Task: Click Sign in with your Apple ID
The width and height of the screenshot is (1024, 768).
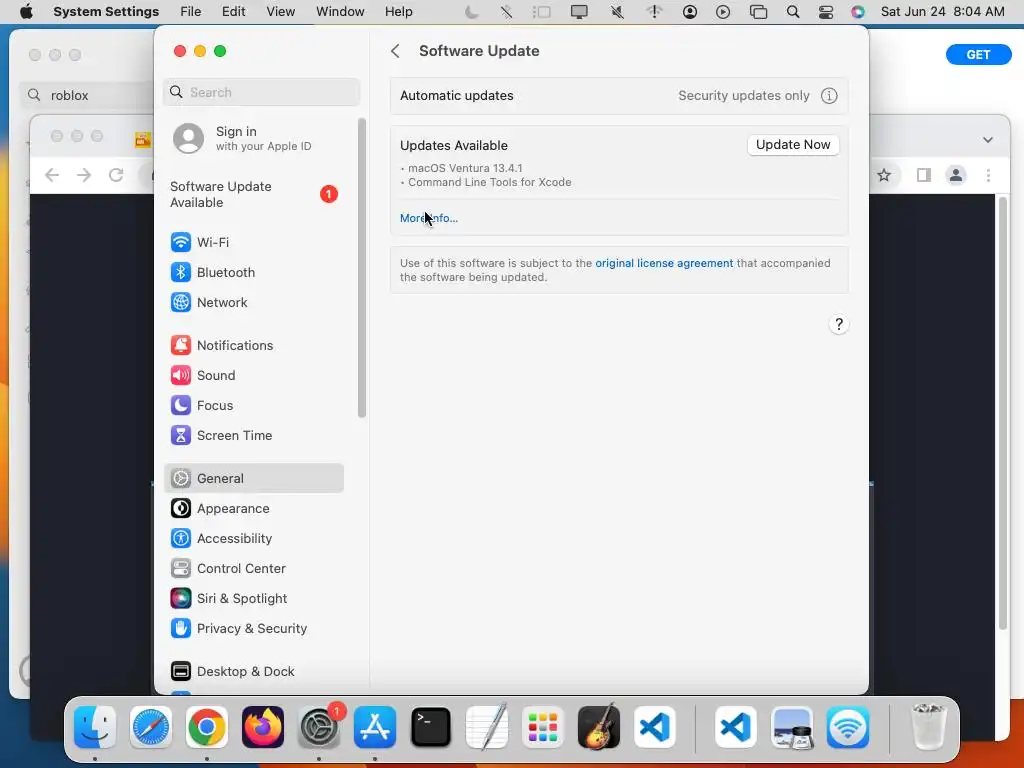Action: (x=253, y=138)
